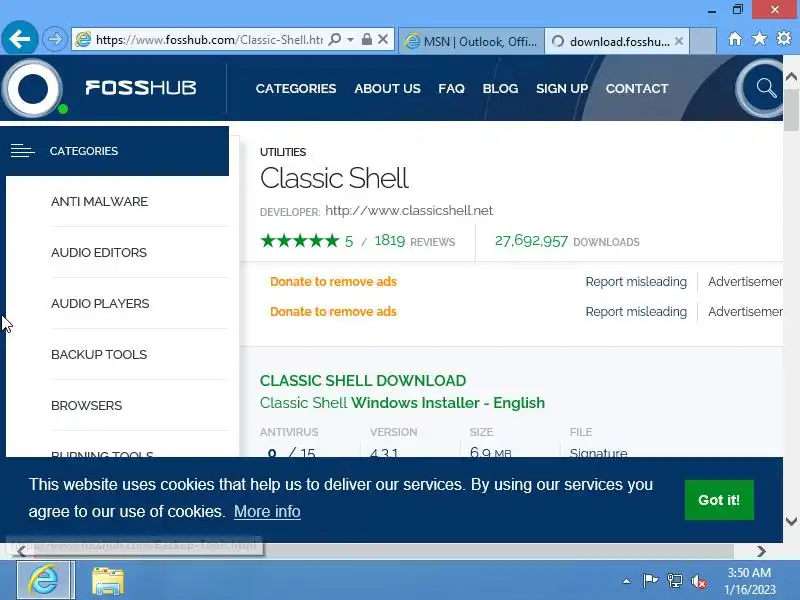Click the UTILITIES breadcrumb label
The image size is (800, 600).
(283, 152)
